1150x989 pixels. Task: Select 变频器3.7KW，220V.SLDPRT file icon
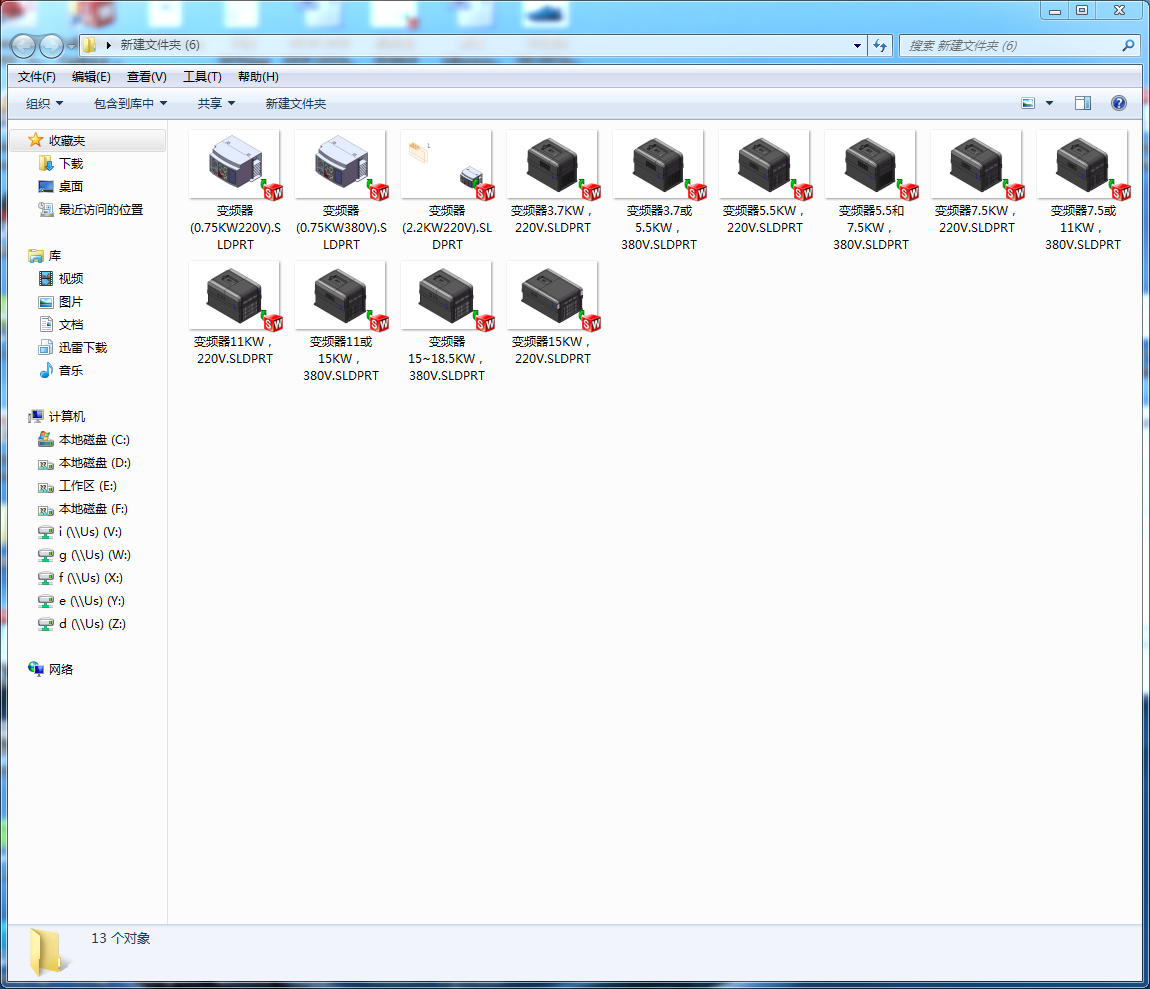[x=553, y=164]
